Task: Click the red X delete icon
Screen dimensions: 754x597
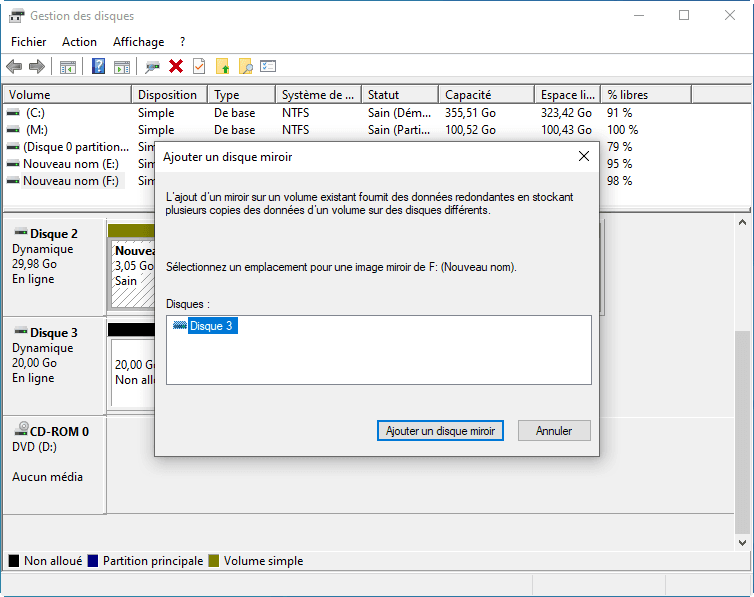Action: pos(176,66)
